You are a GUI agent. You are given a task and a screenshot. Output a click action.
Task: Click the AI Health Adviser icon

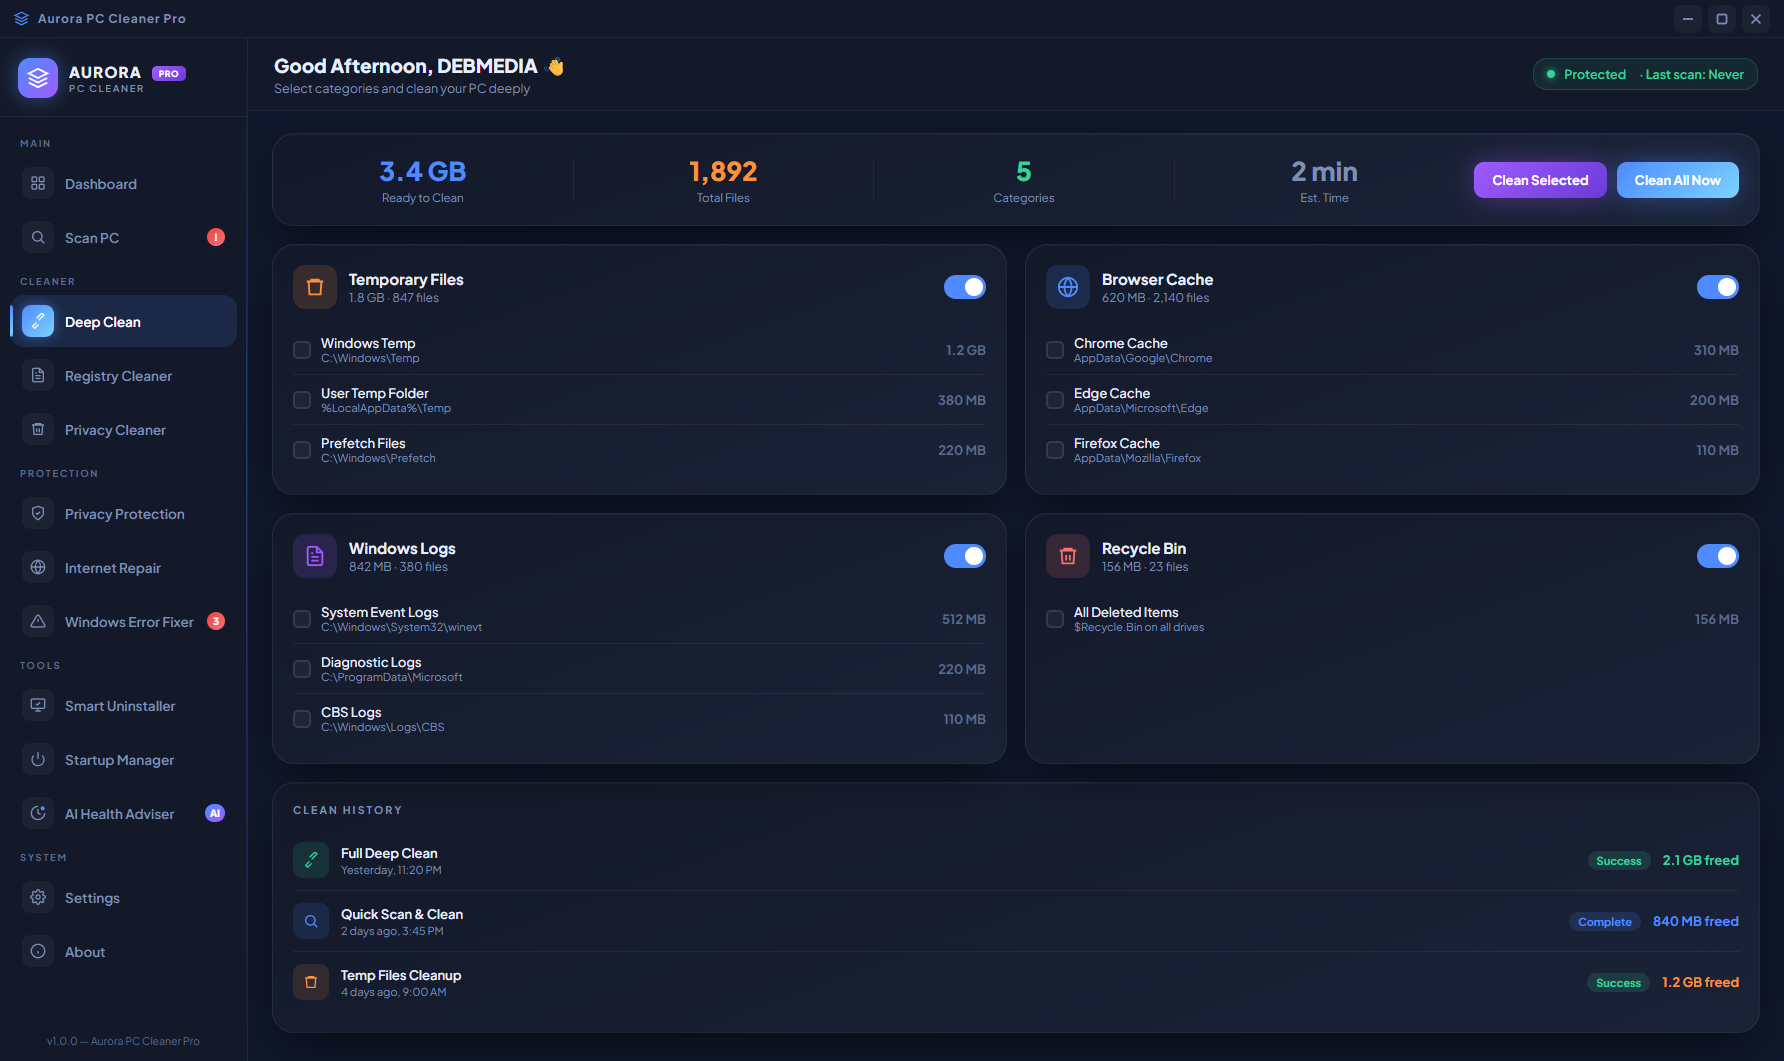(38, 814)
